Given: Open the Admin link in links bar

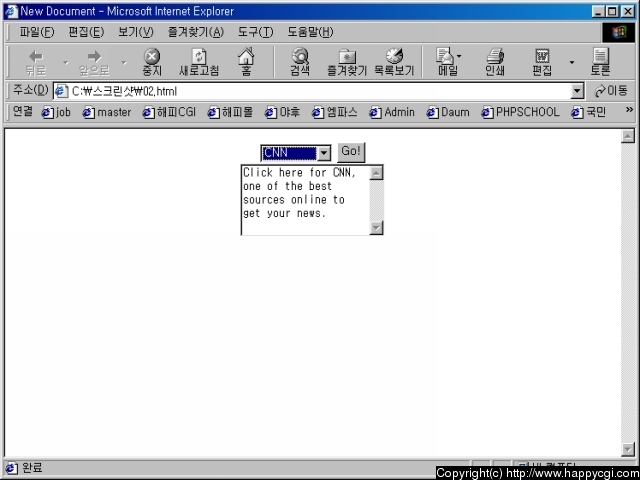Looking at the screenshot, I should (392, 112).
